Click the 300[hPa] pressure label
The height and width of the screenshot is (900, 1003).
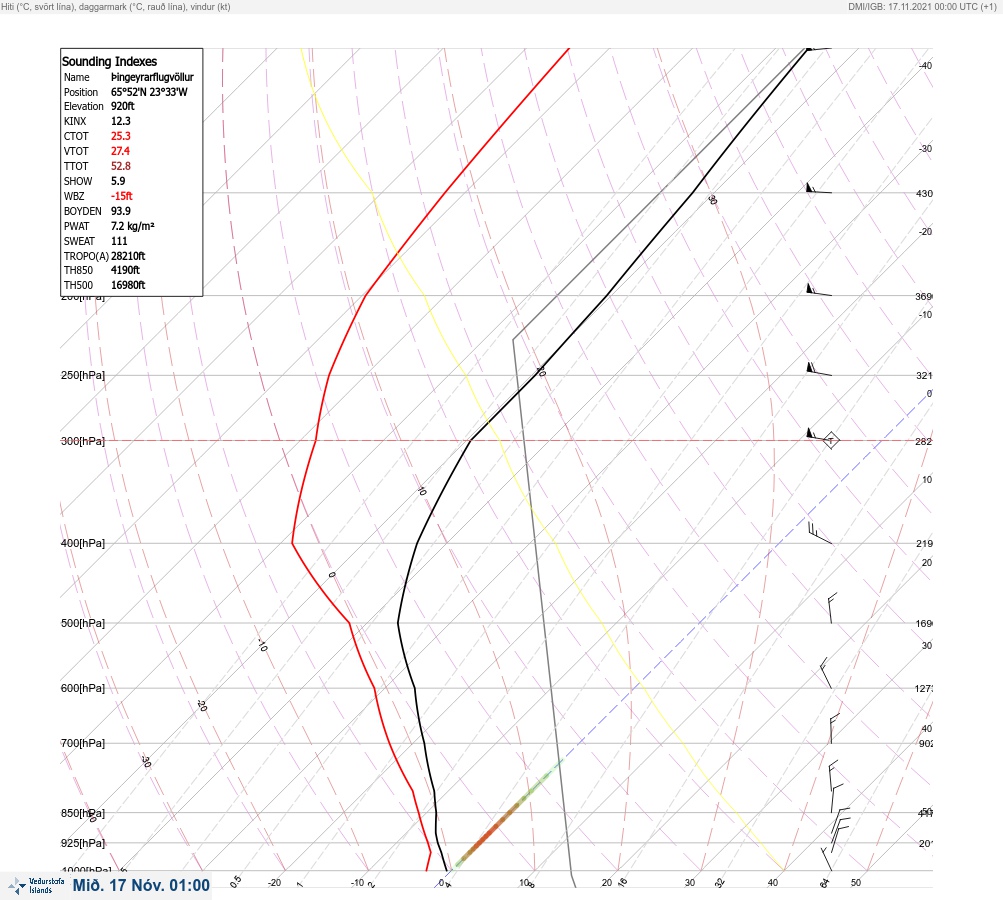point(83,441)
